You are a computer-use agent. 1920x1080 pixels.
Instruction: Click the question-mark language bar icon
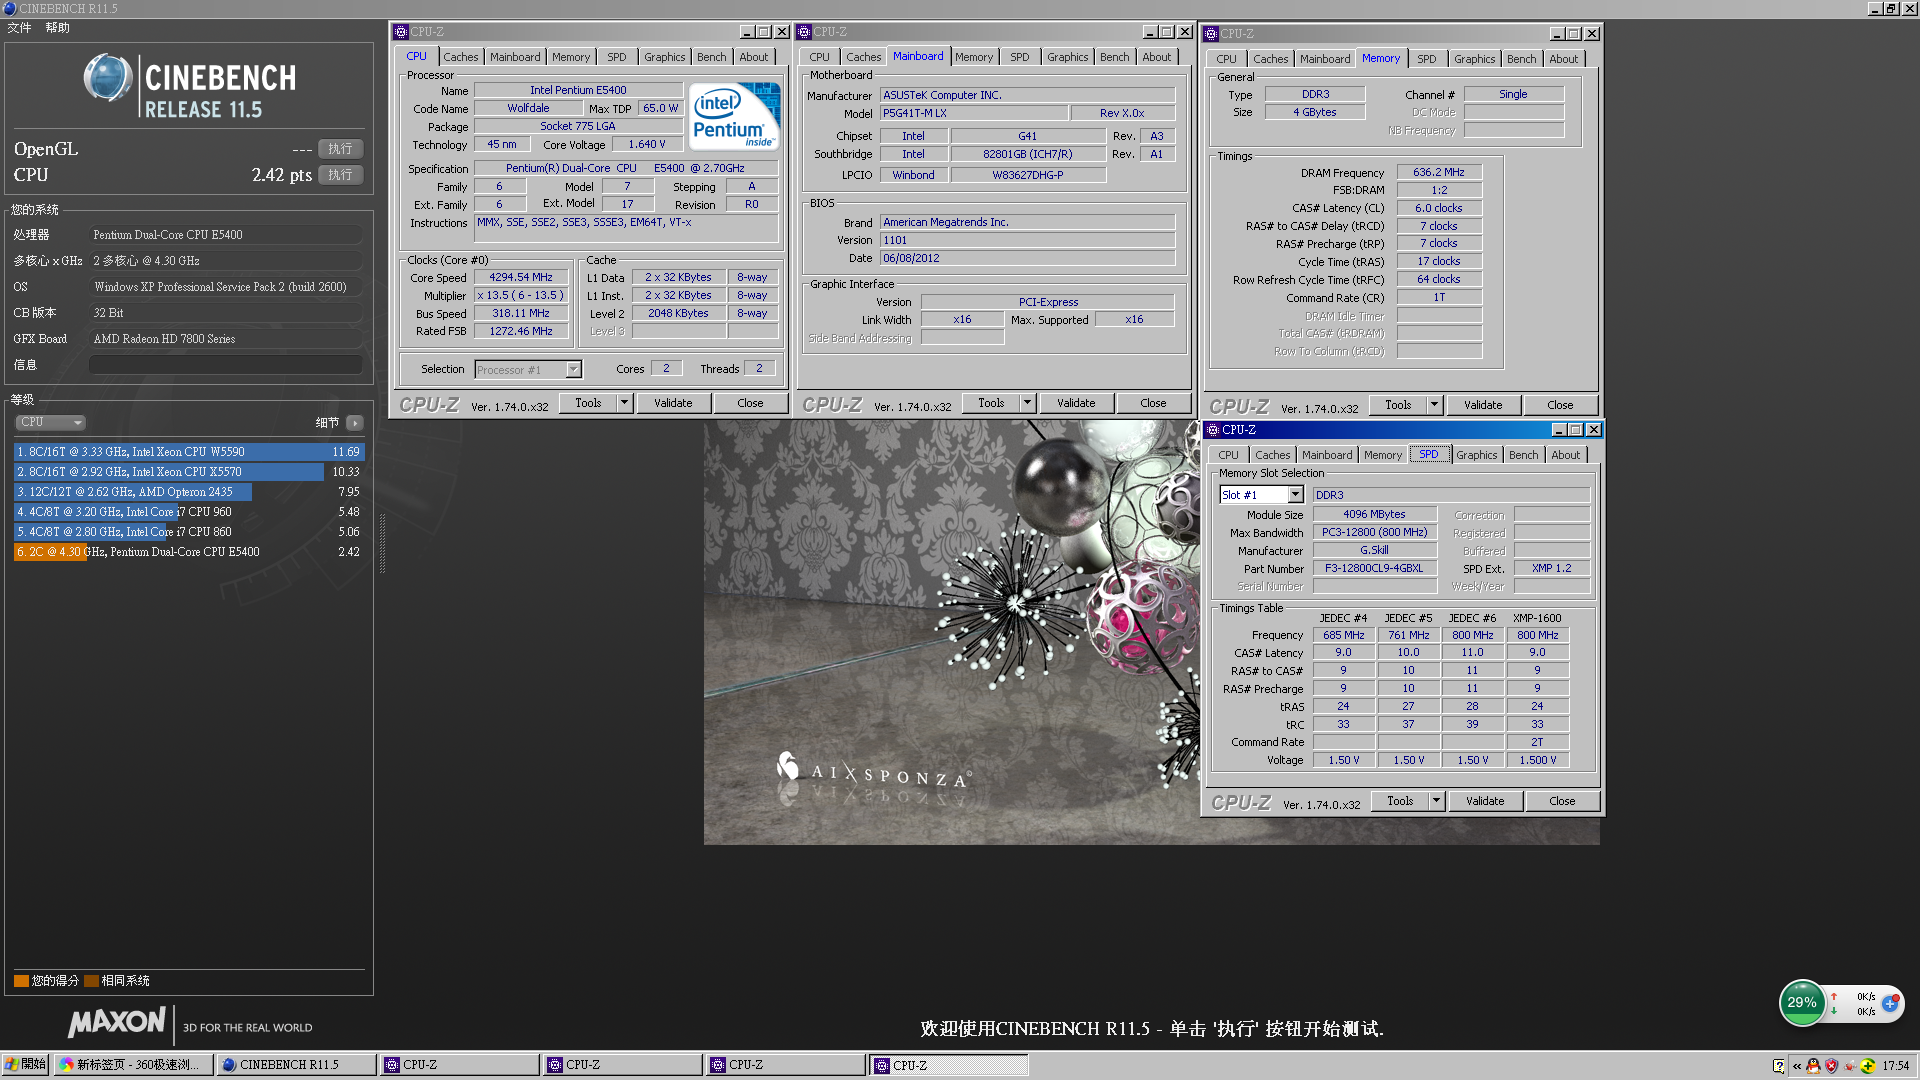1778,1065
